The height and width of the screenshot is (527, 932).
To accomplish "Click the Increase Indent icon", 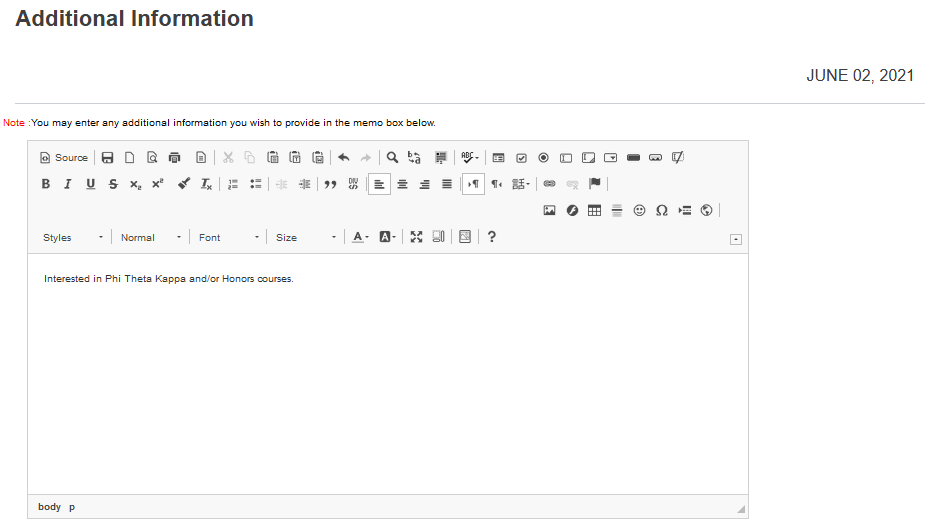I will (304, 184).
